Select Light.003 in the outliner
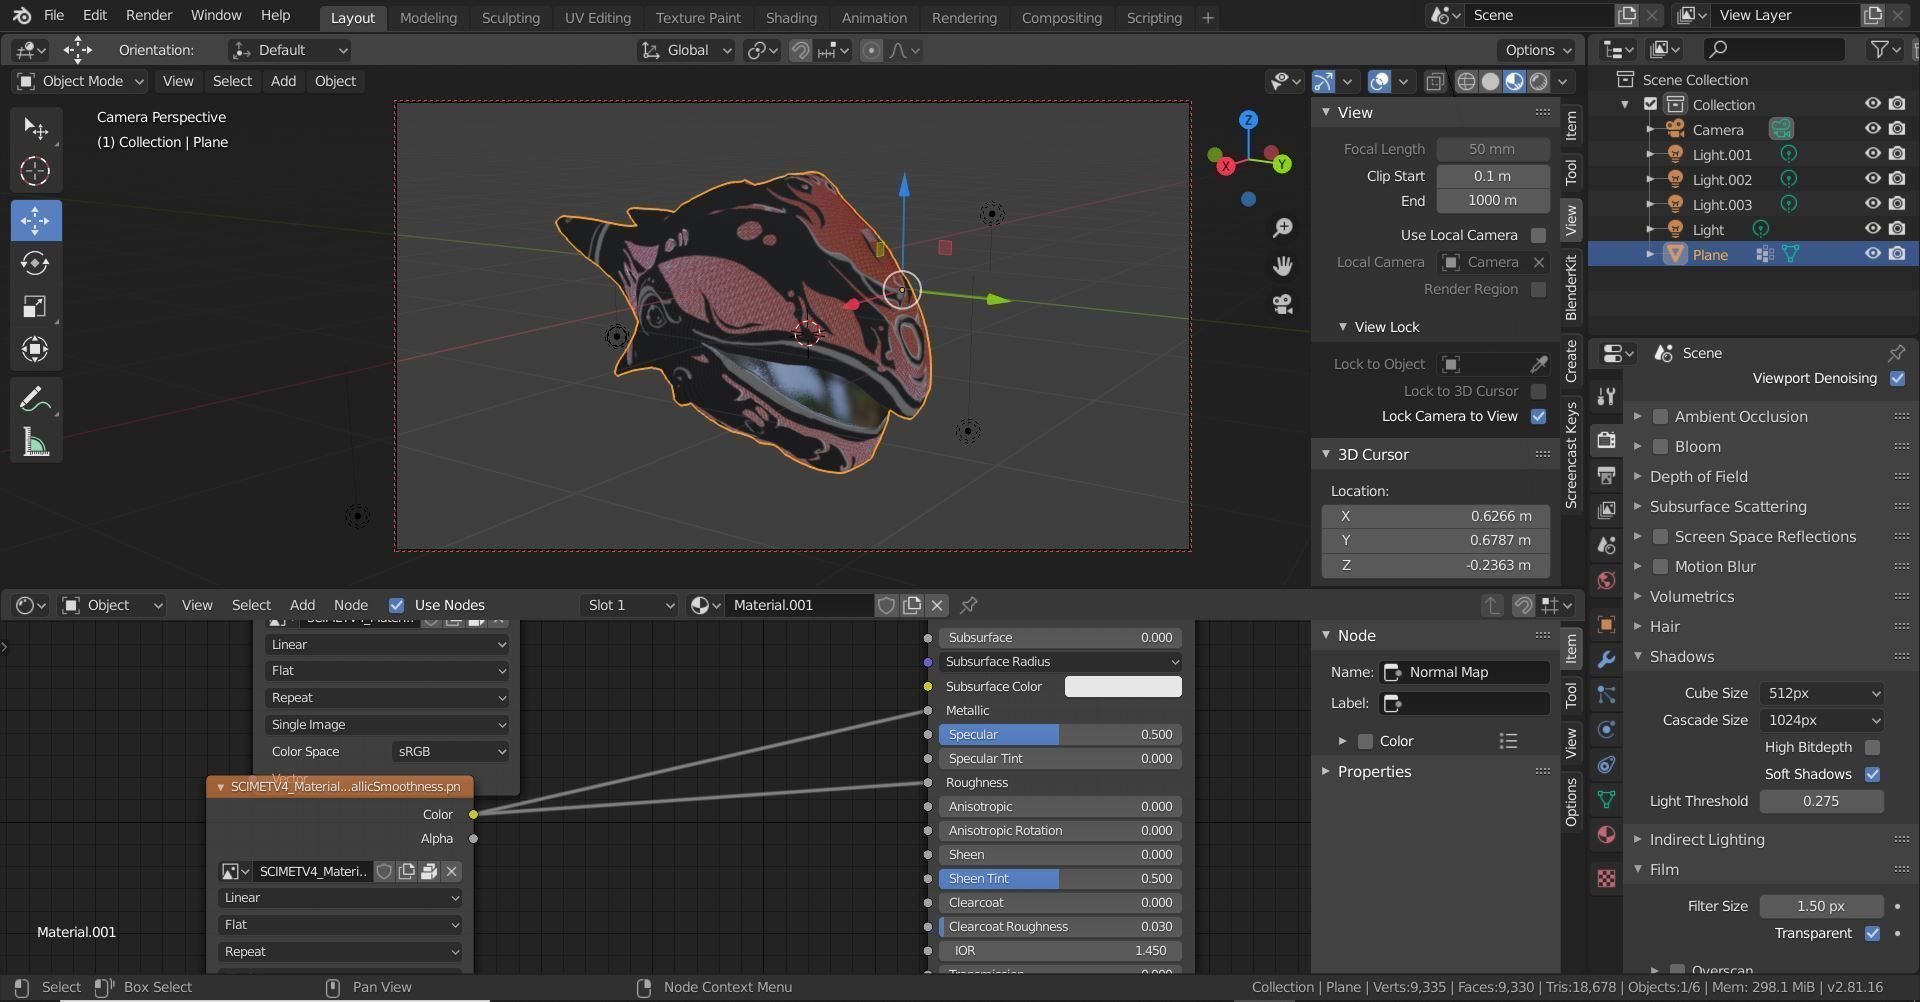Screen dimensions: 1920x1002 pyautogui.click(x=1721, y=204)
